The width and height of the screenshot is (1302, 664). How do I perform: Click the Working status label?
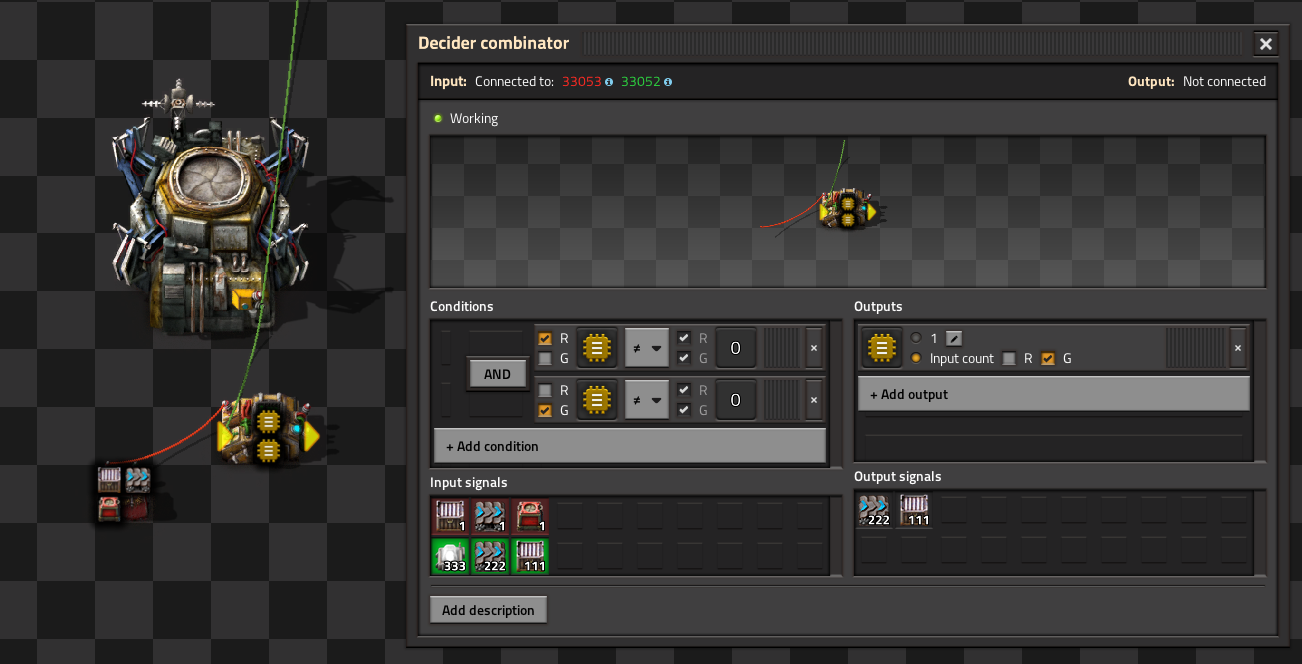pyautogui.click(x=474, y=118)
